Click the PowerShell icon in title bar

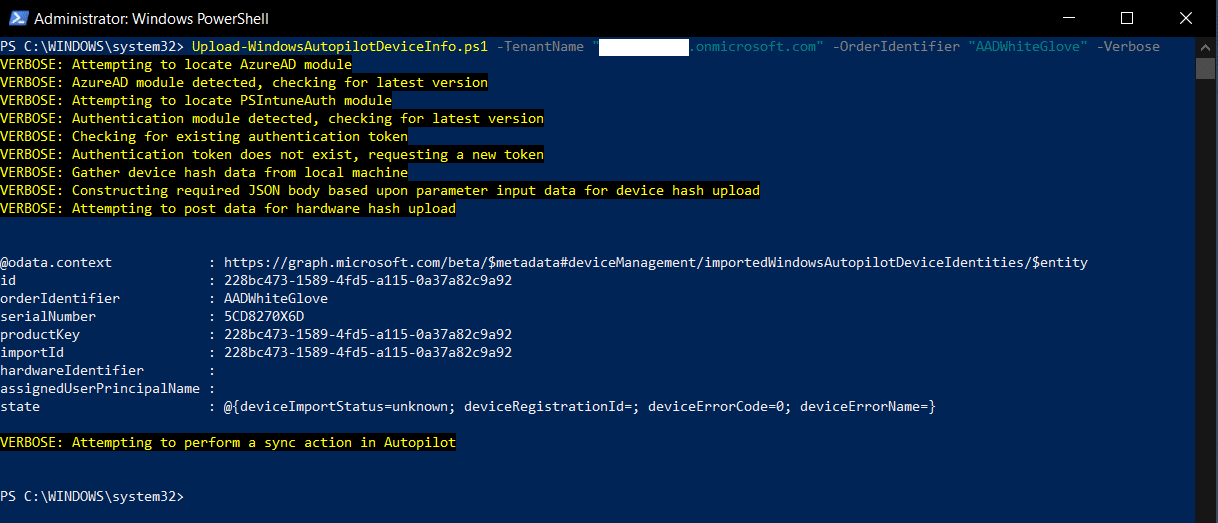click(17, 18)
